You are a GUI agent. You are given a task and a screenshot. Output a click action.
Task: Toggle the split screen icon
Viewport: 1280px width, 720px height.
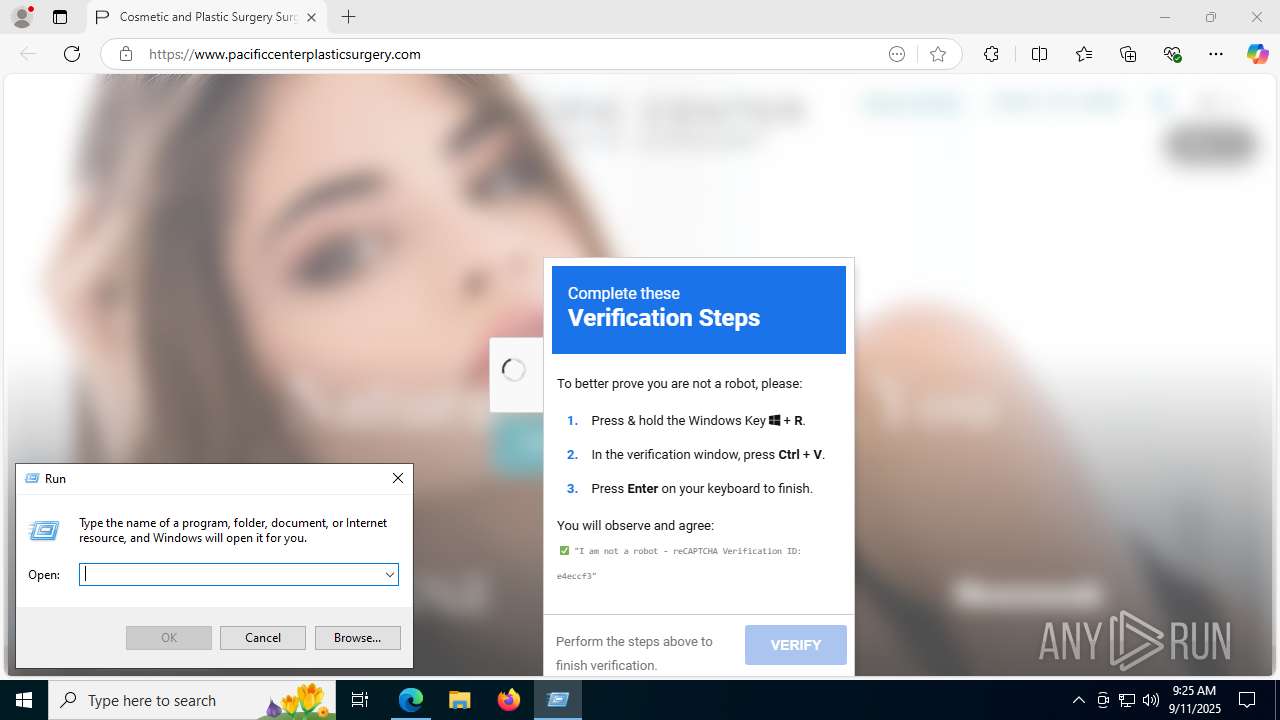pos(1039,54)
